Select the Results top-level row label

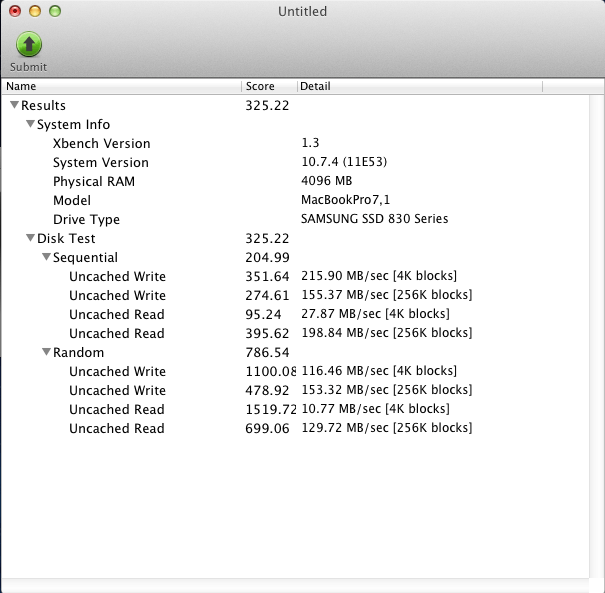[43, 105]
